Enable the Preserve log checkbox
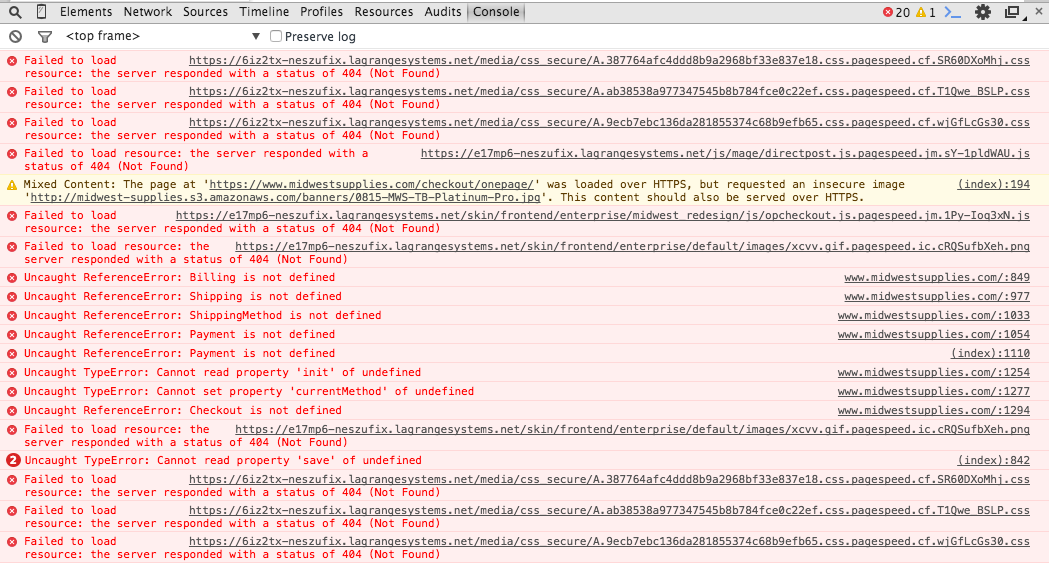The height and width of the screenshot is (564, 1049). (276, 36)
